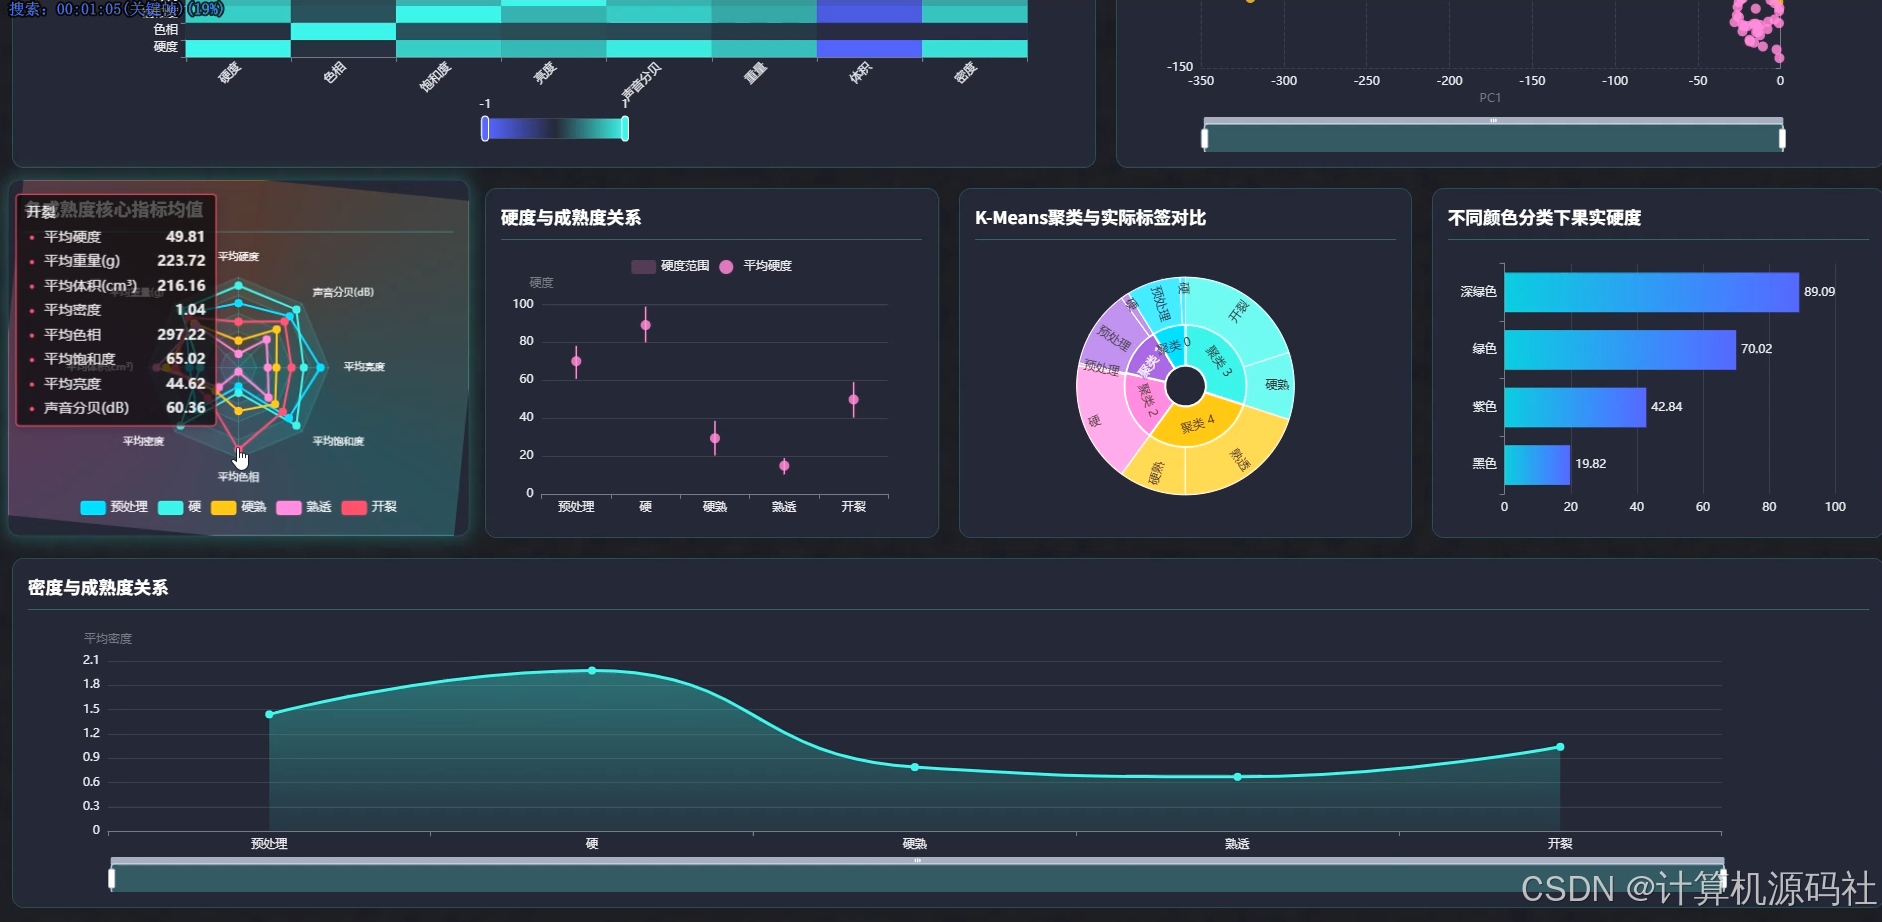The height and width of the screenshot is (922, 1882).
Task: Click the 不同颜色分类下果实硬度 title
Action: click(1545, 218)
